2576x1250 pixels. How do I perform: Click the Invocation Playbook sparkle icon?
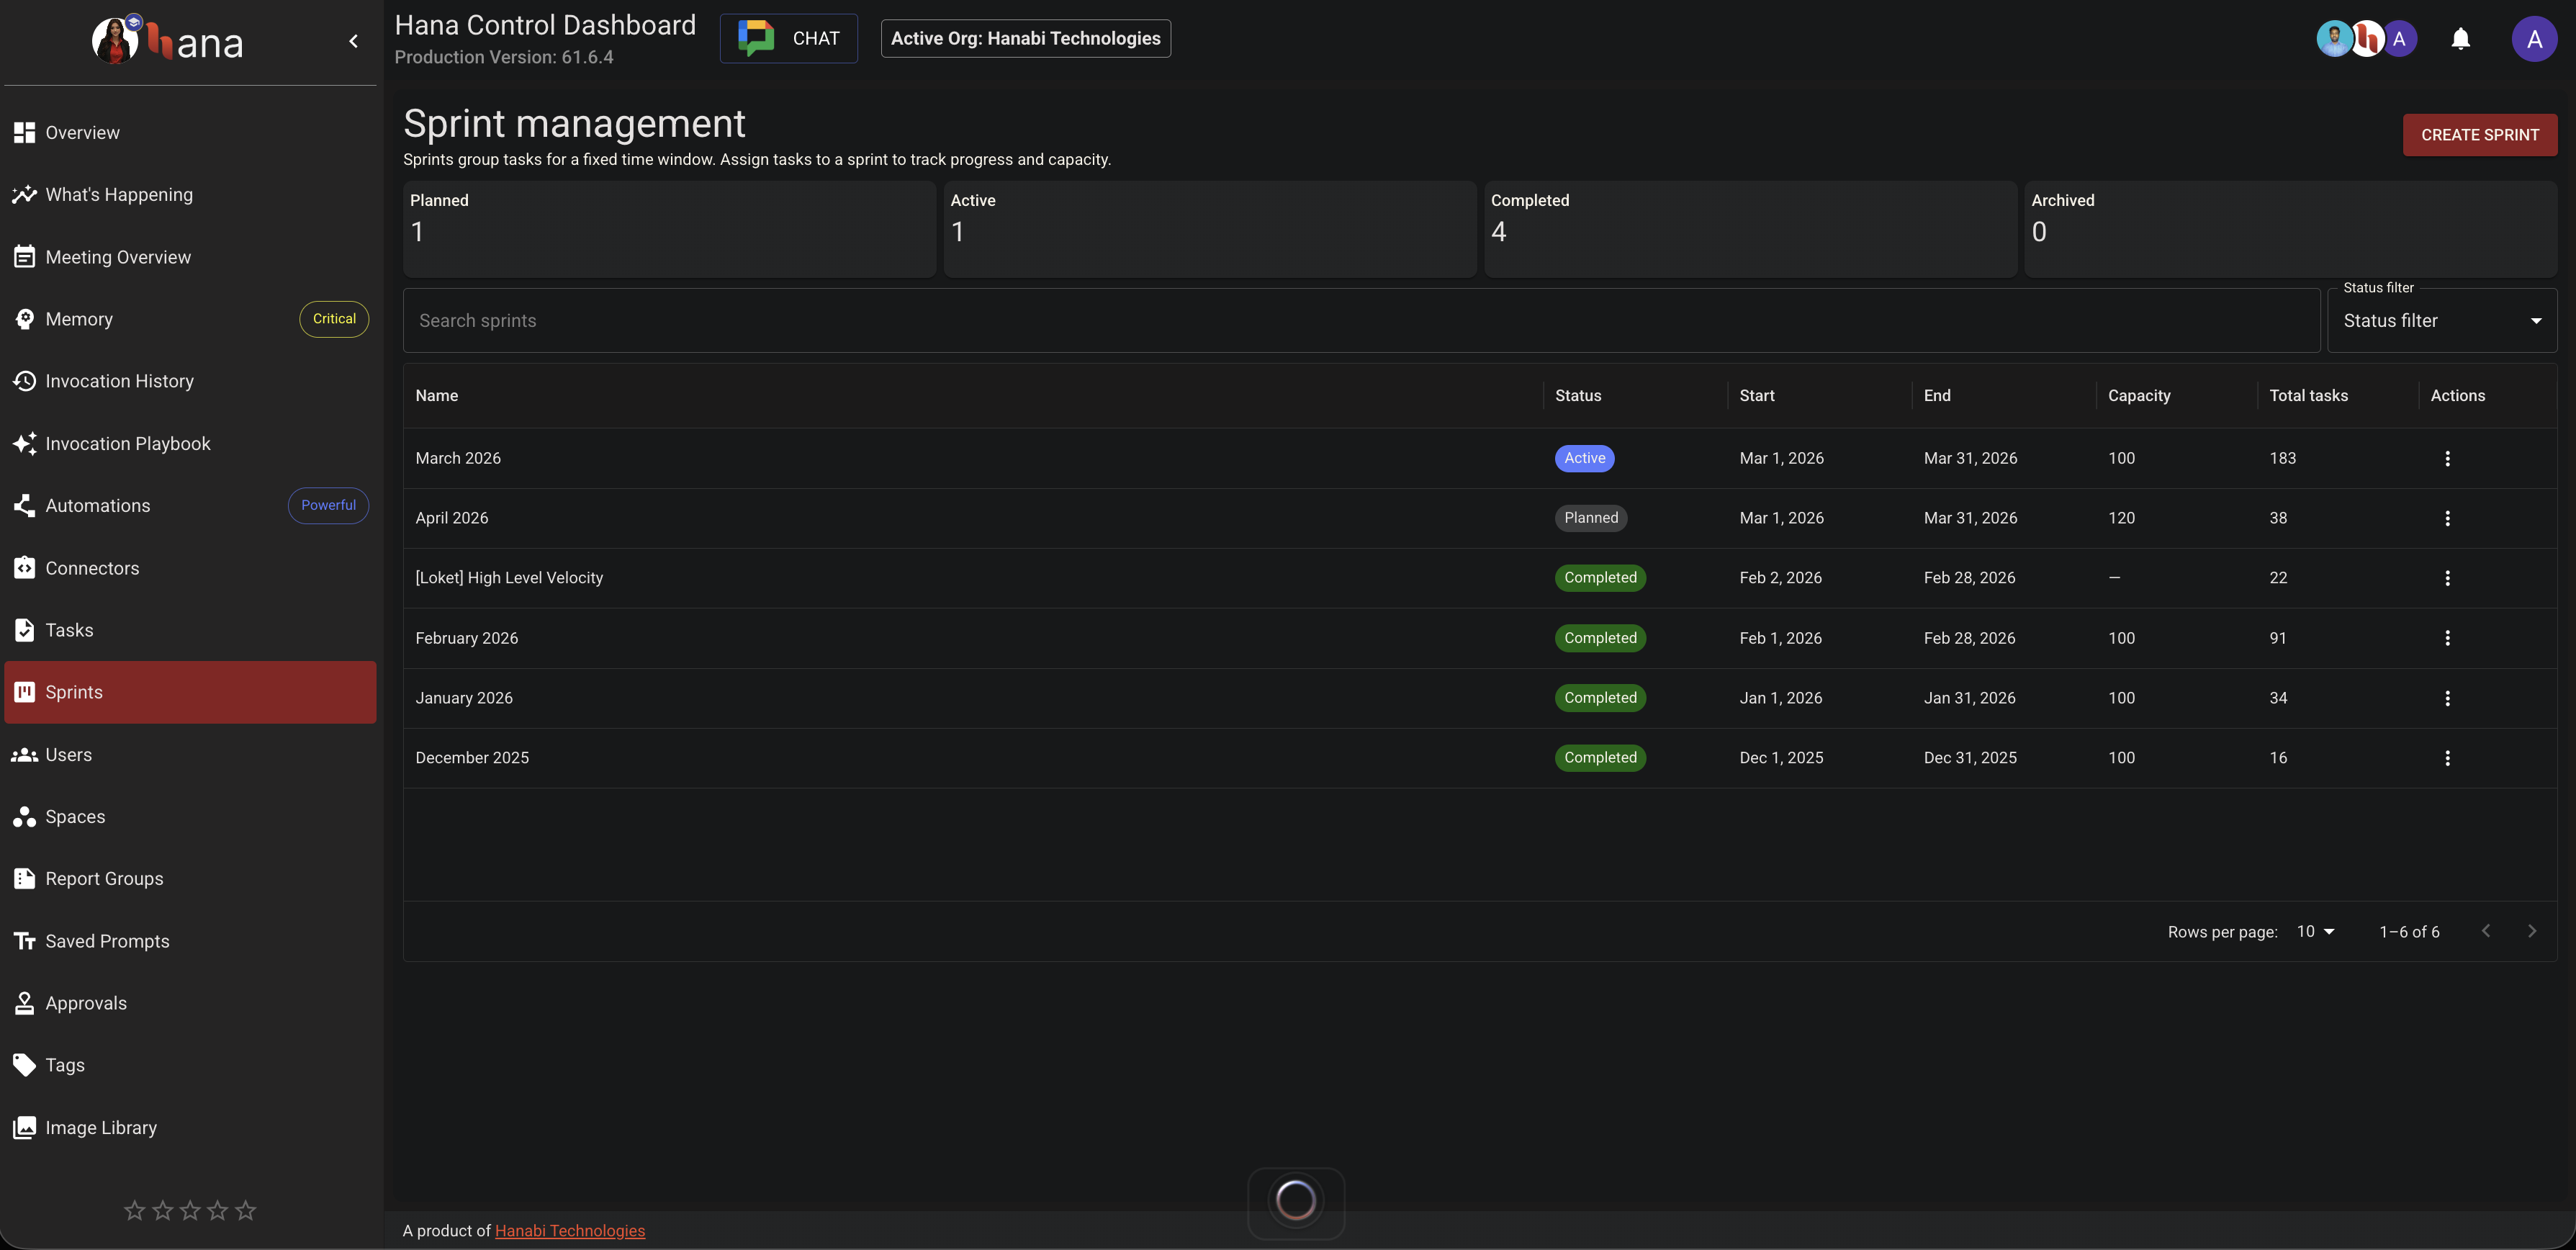point(24,443)
